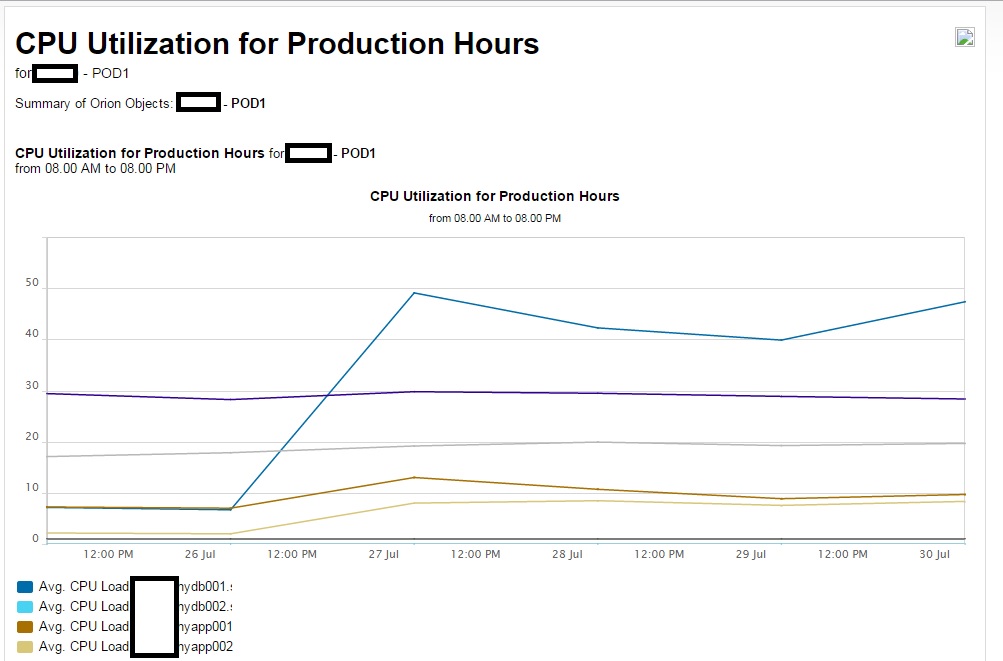Click the tan hyapp002 legend swatch
The height and width of the screenshot is (661, 1003).
coord(25,646)
